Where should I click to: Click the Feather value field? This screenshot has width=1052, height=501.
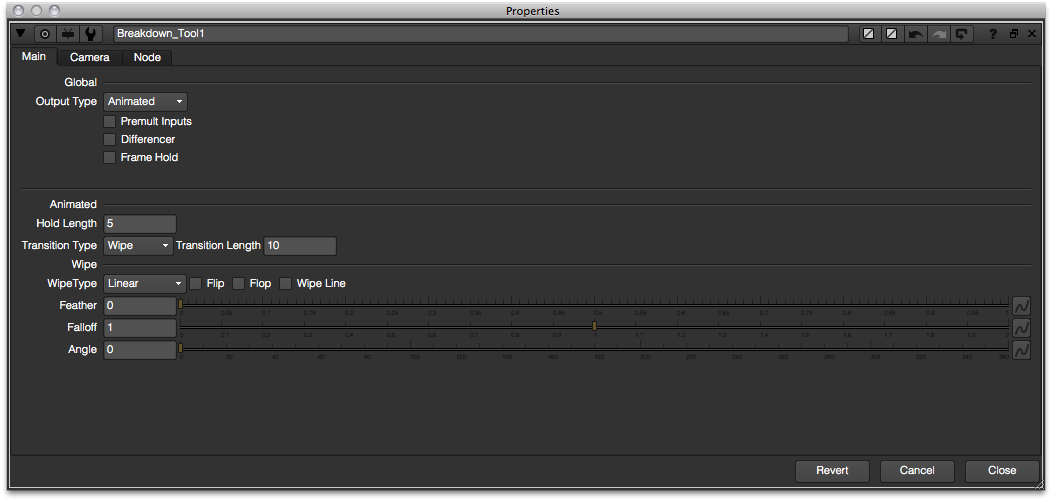click(x=140, y=306)
